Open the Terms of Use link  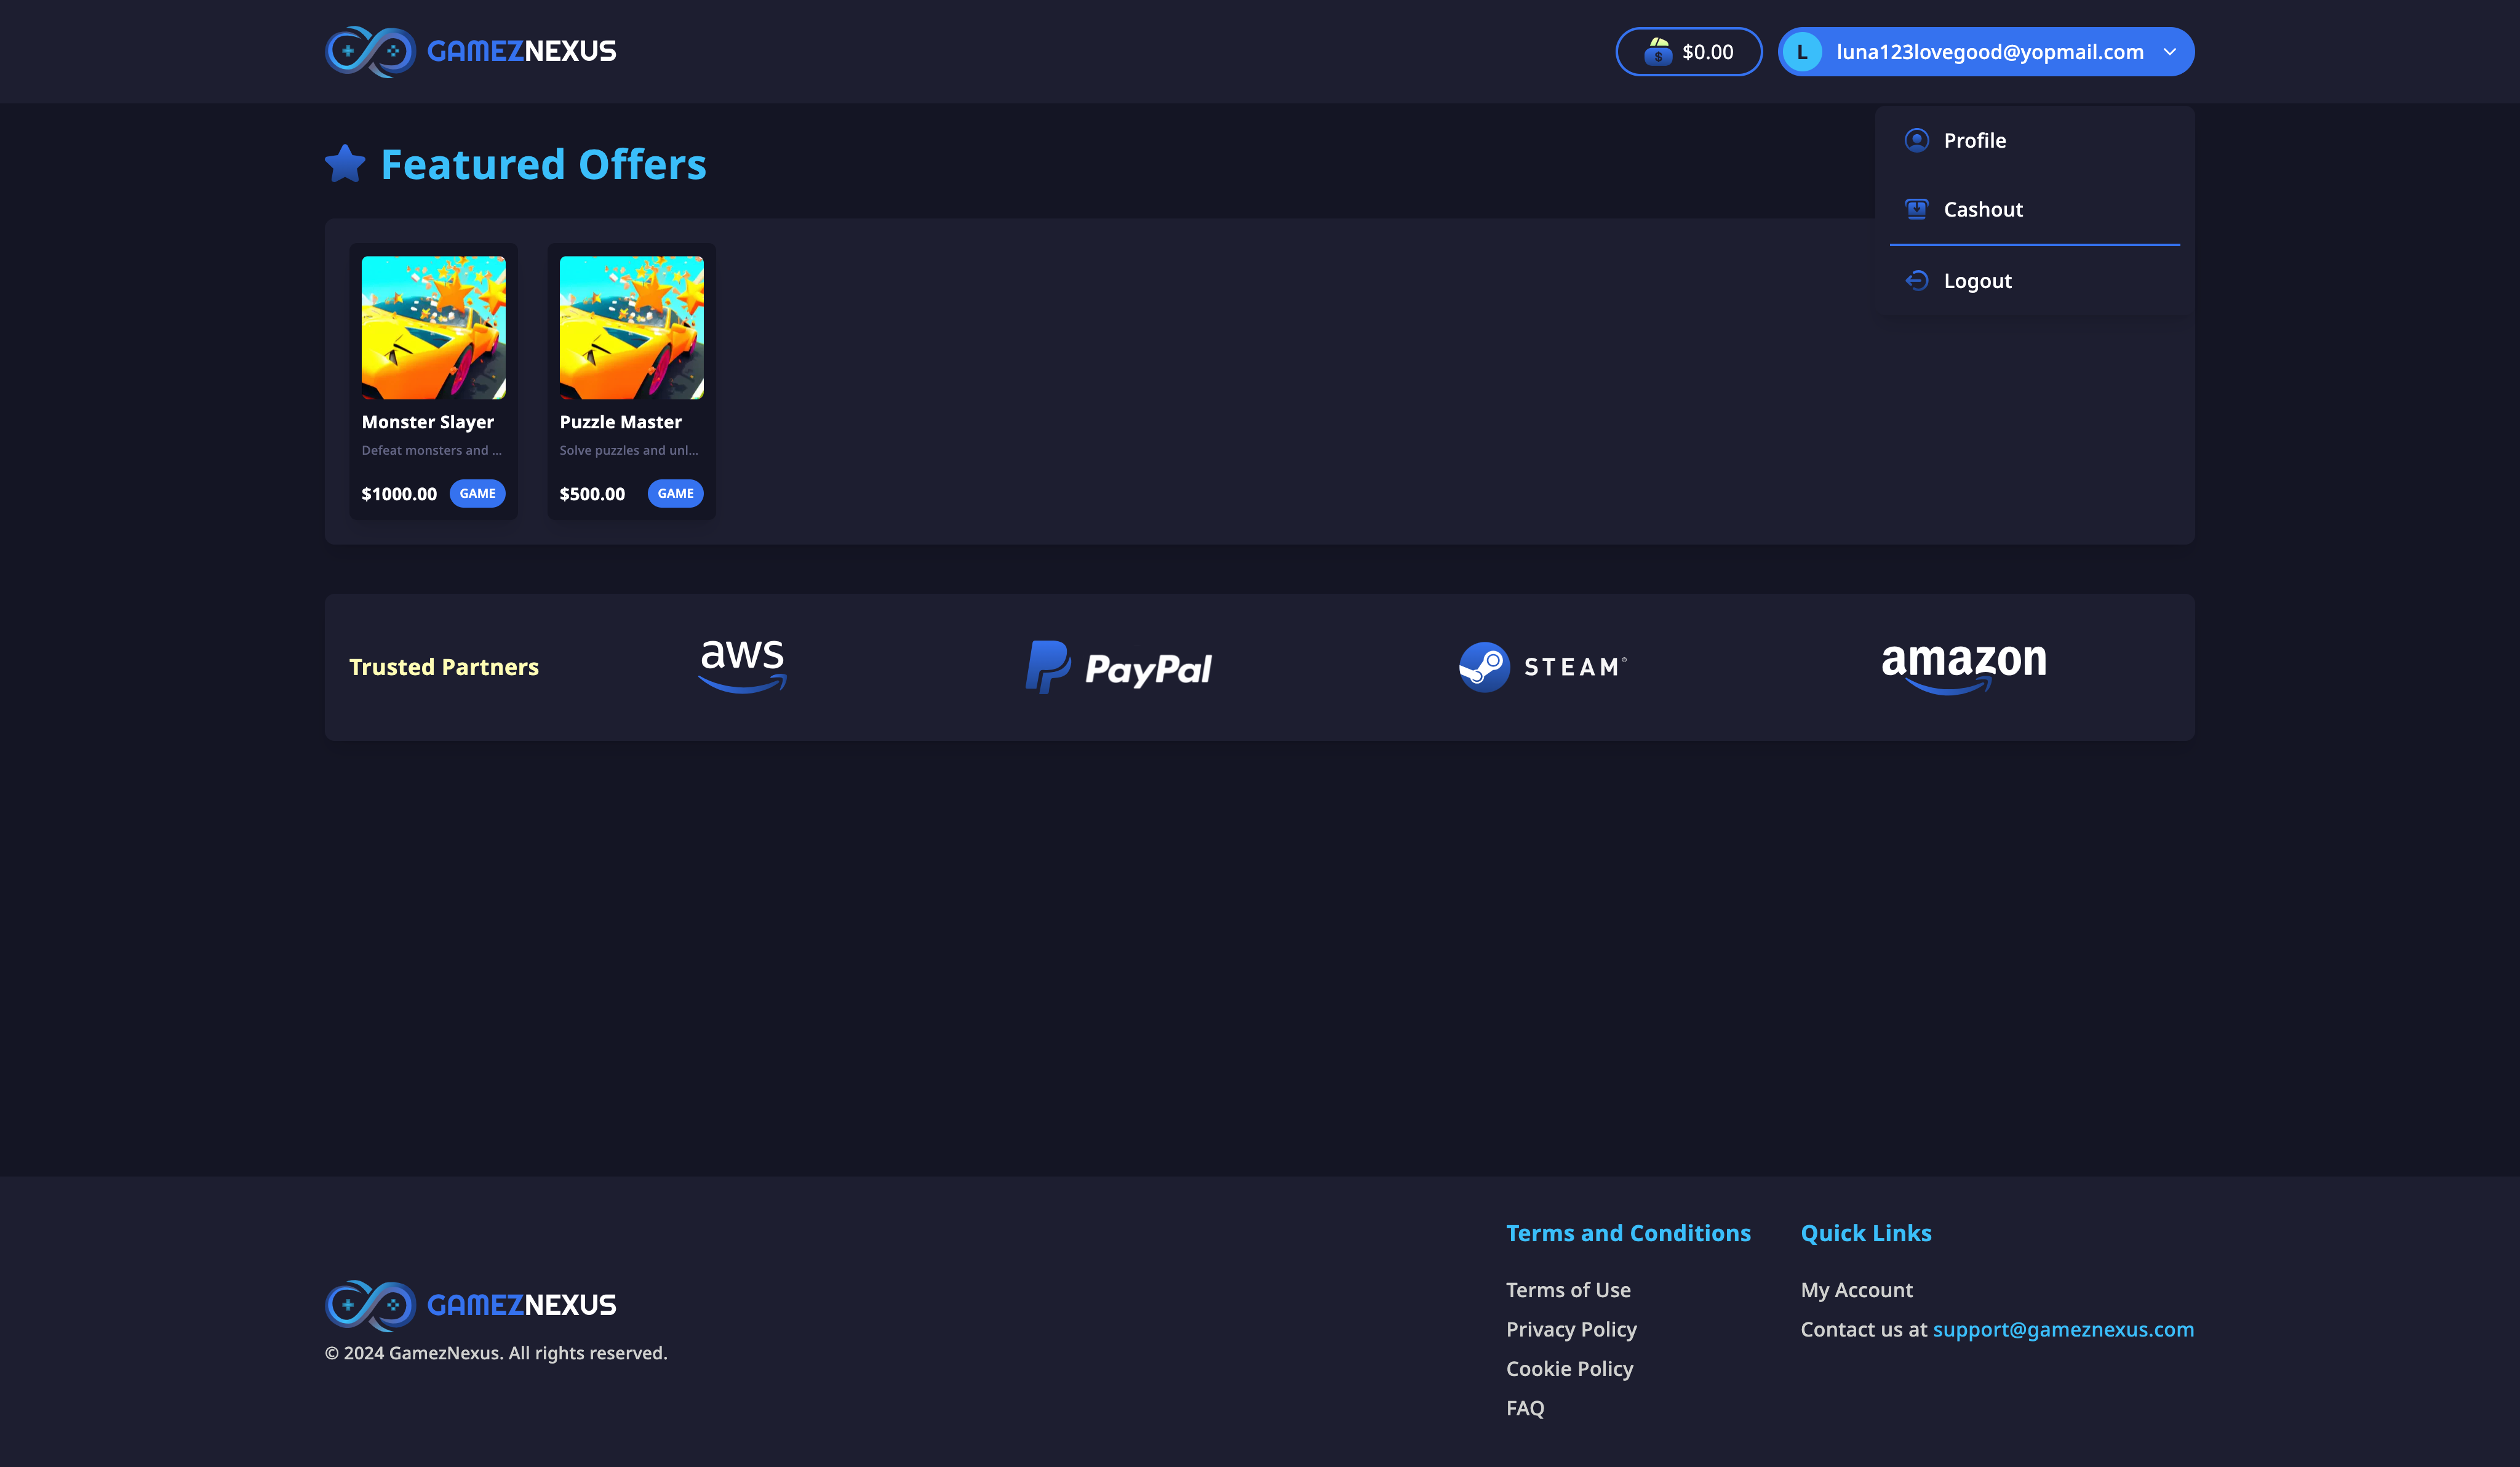click(x=1568, y=1290)
